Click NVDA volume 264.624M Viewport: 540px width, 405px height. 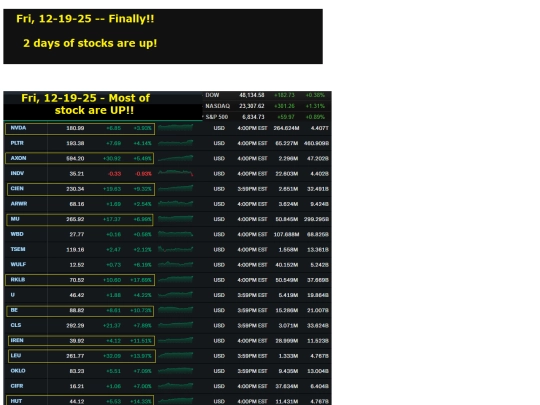[286, 128]
